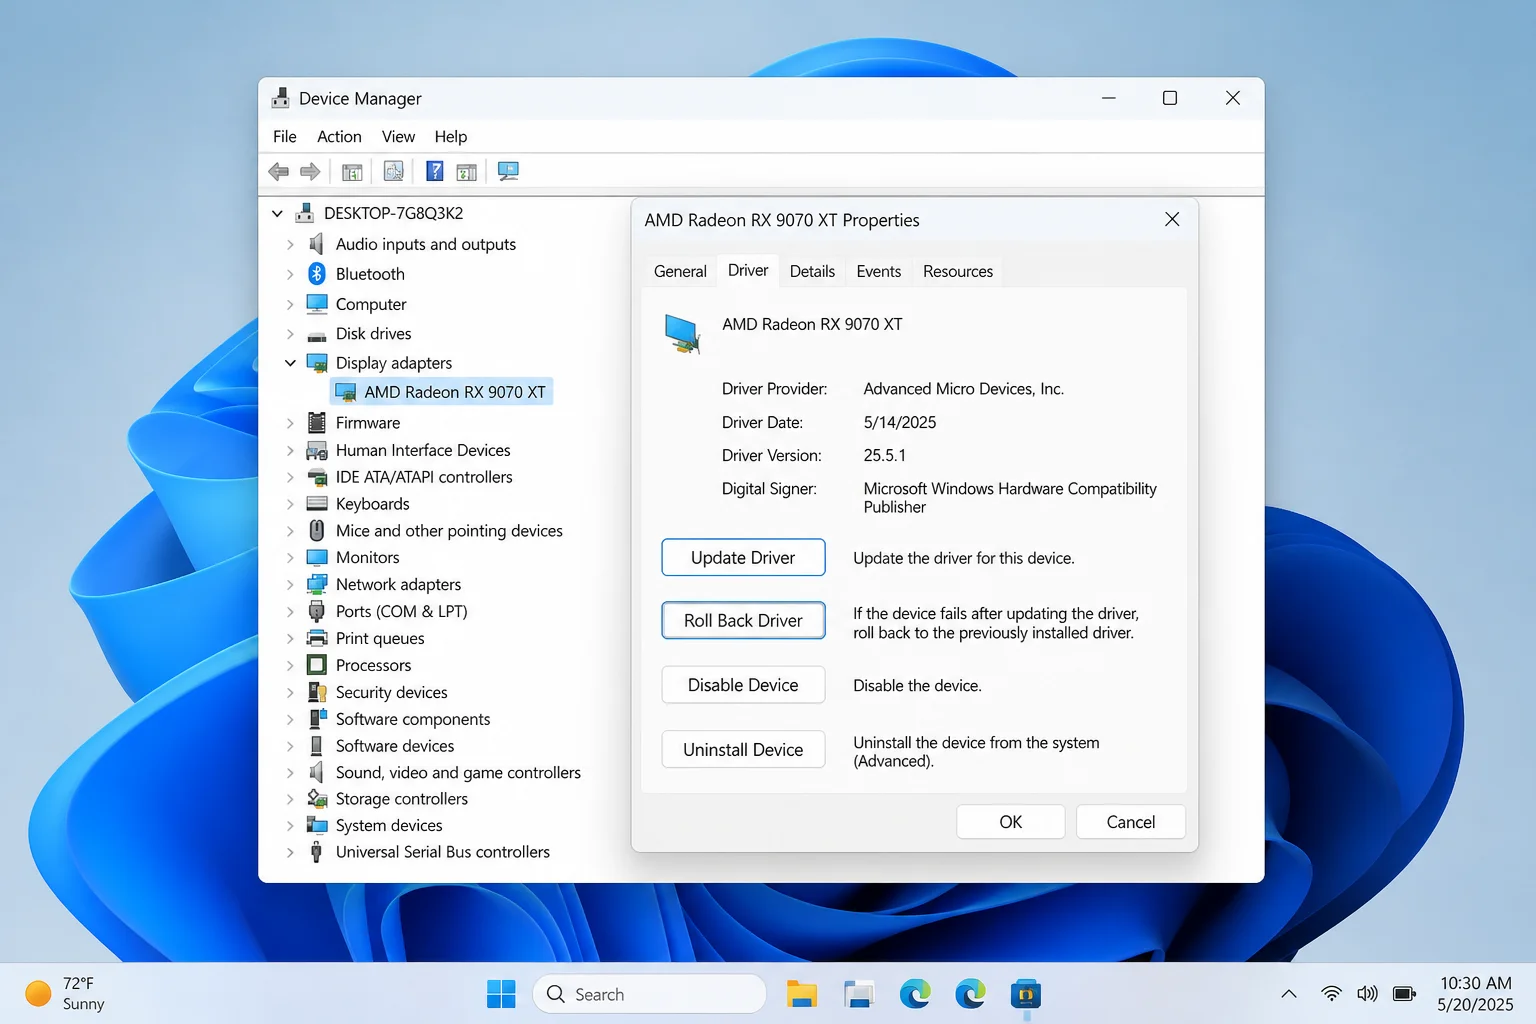Collapse the Display adapters category

click(290, 363)
